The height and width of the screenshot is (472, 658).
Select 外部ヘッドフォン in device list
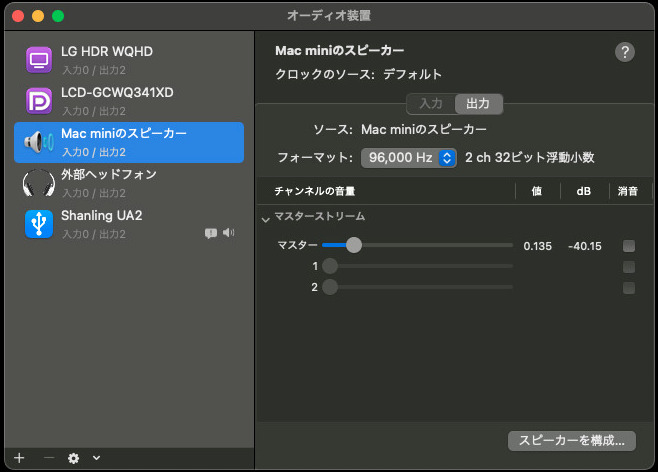pos(129,183)
